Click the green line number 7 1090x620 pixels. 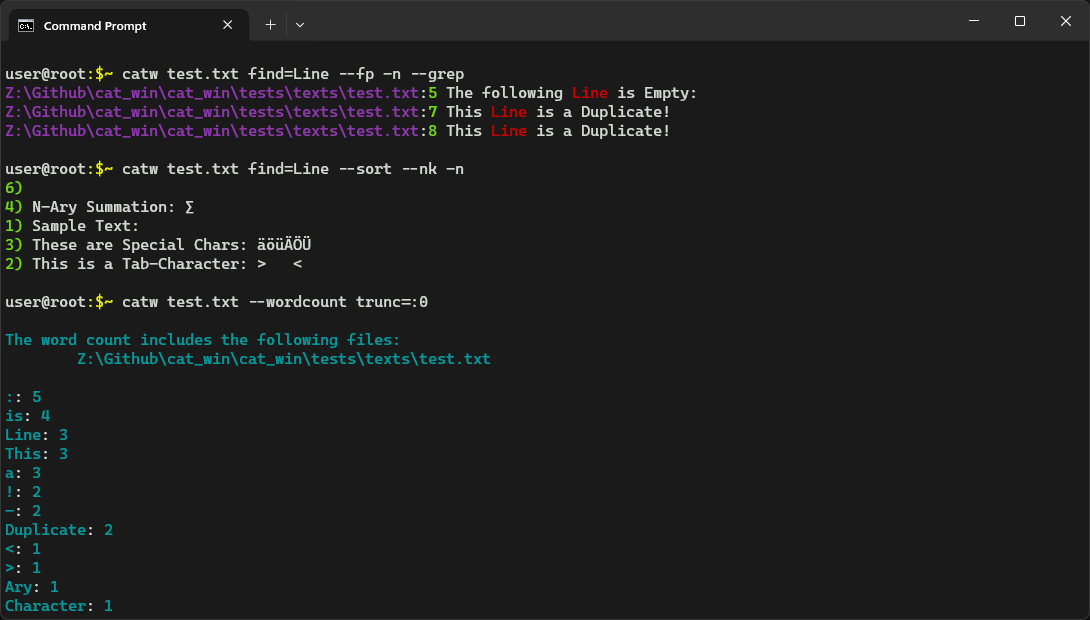[433, 112]
